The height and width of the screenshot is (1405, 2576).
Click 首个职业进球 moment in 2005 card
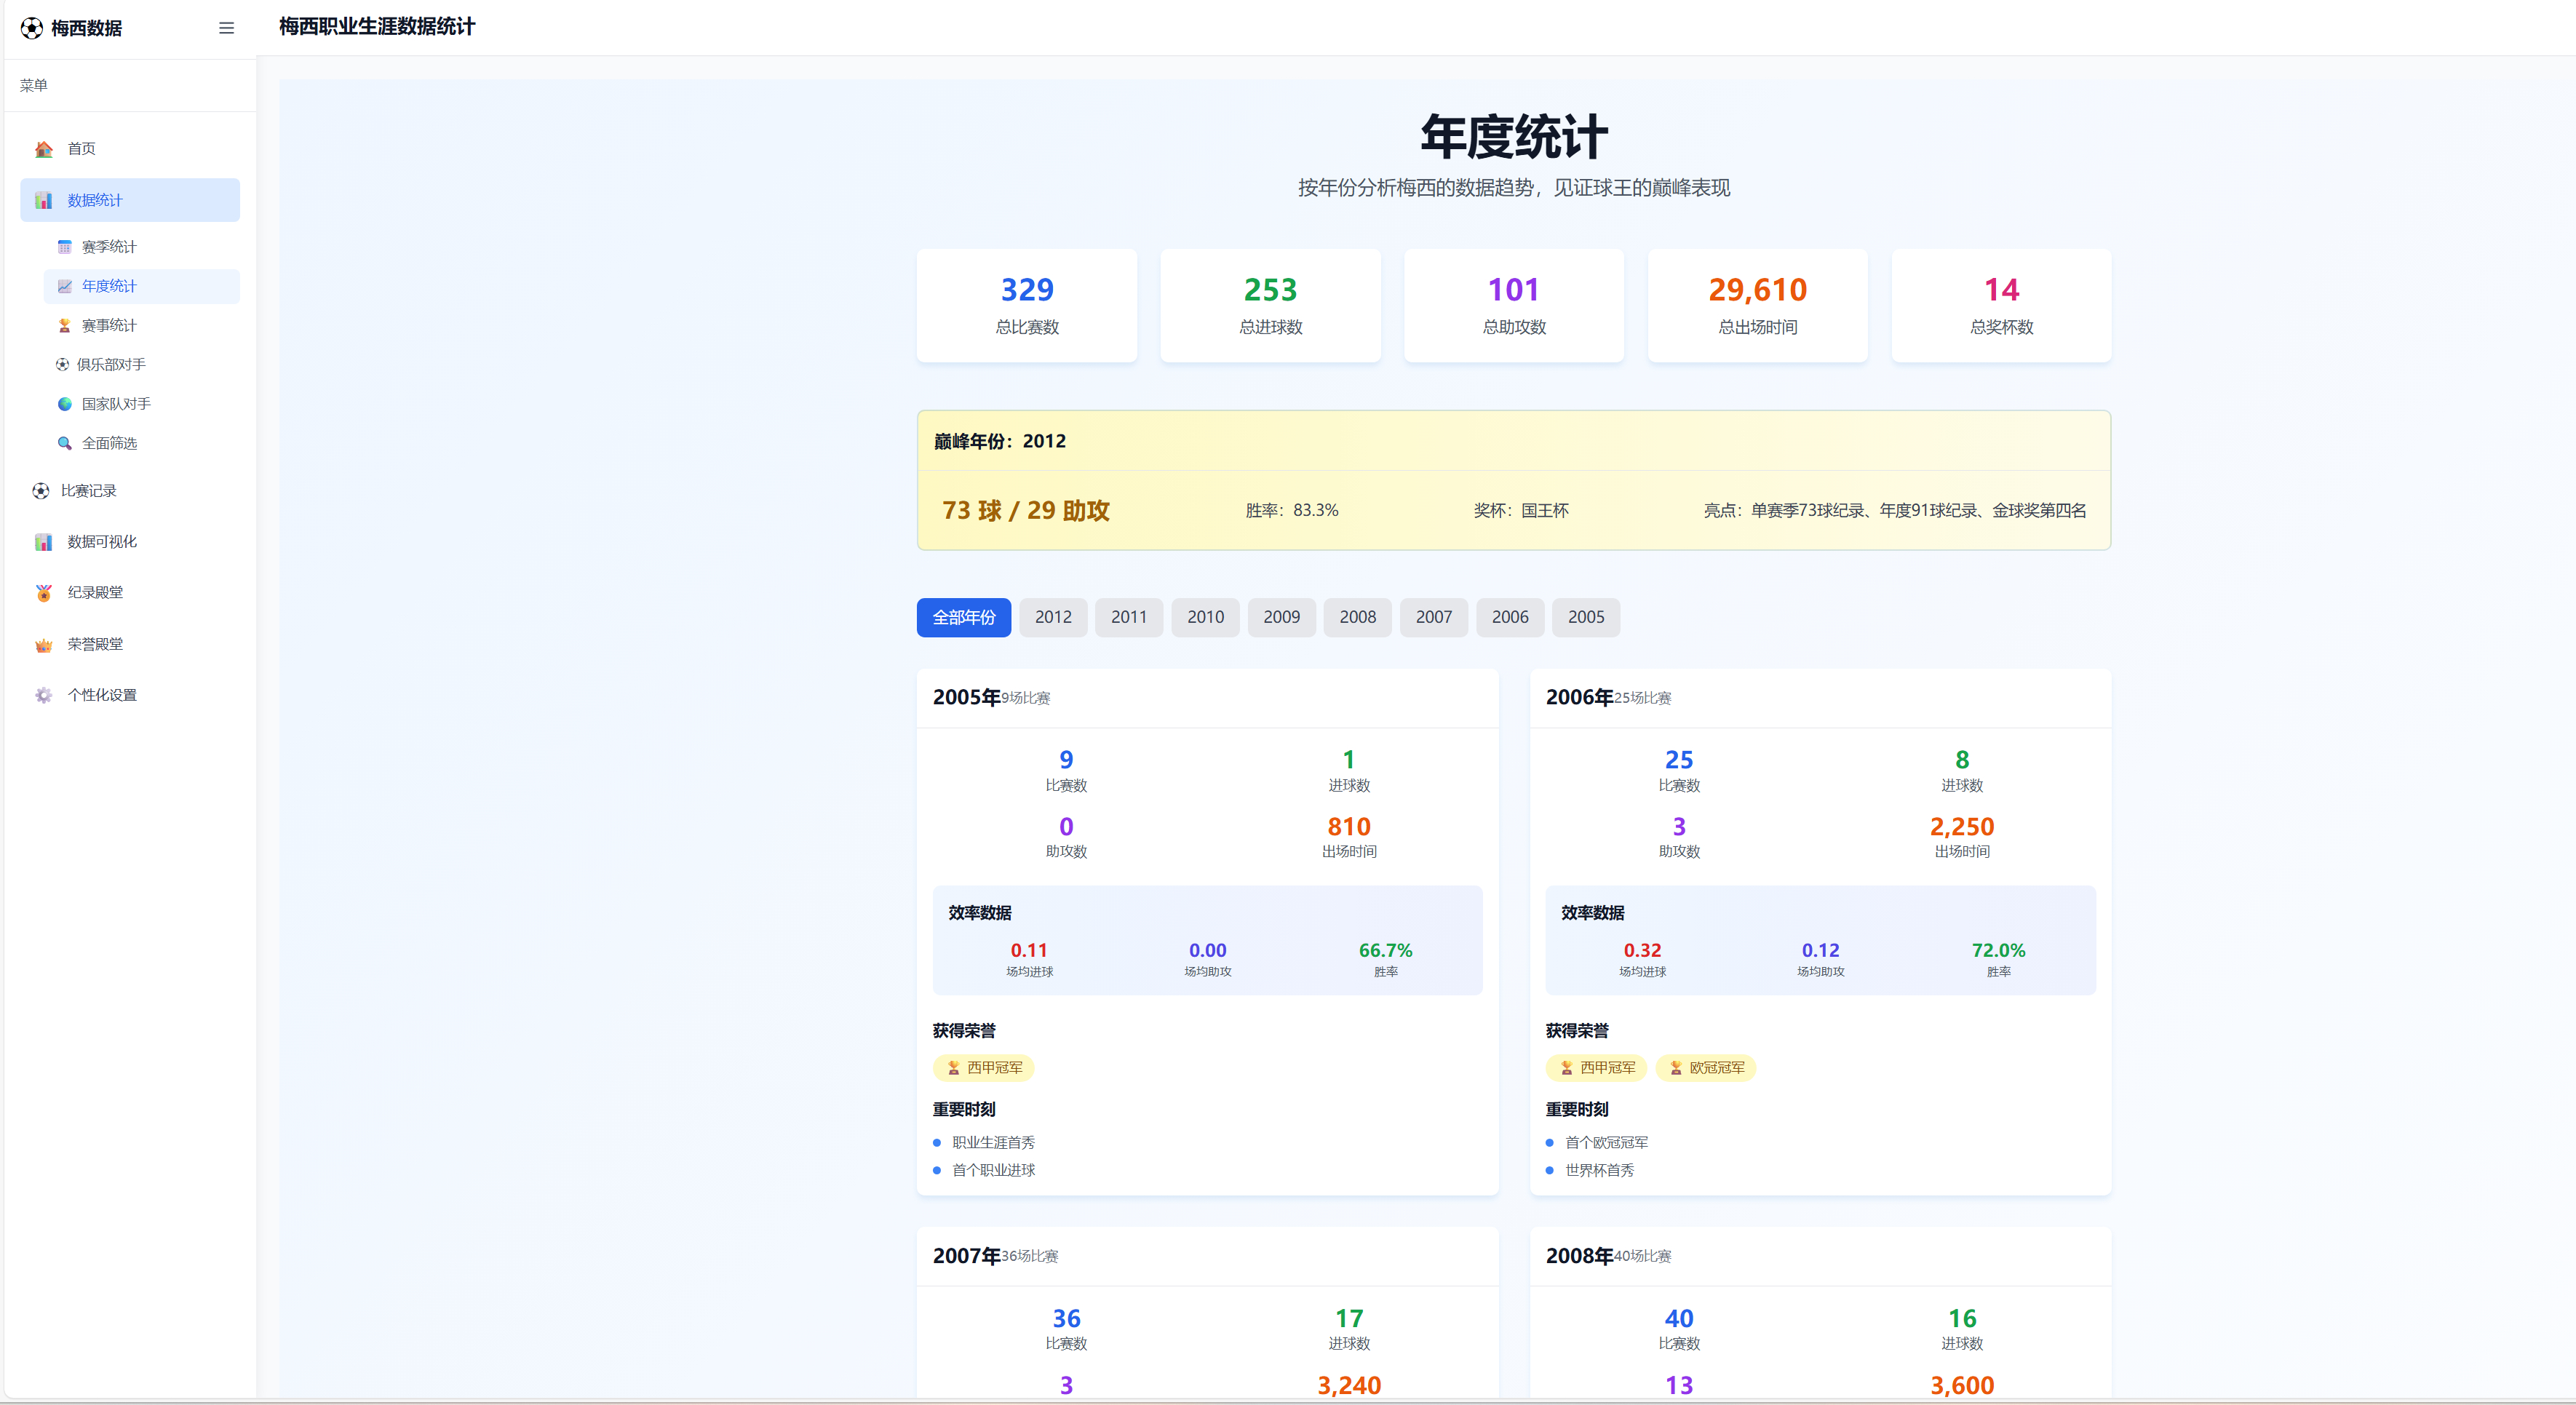(994, 1171)
